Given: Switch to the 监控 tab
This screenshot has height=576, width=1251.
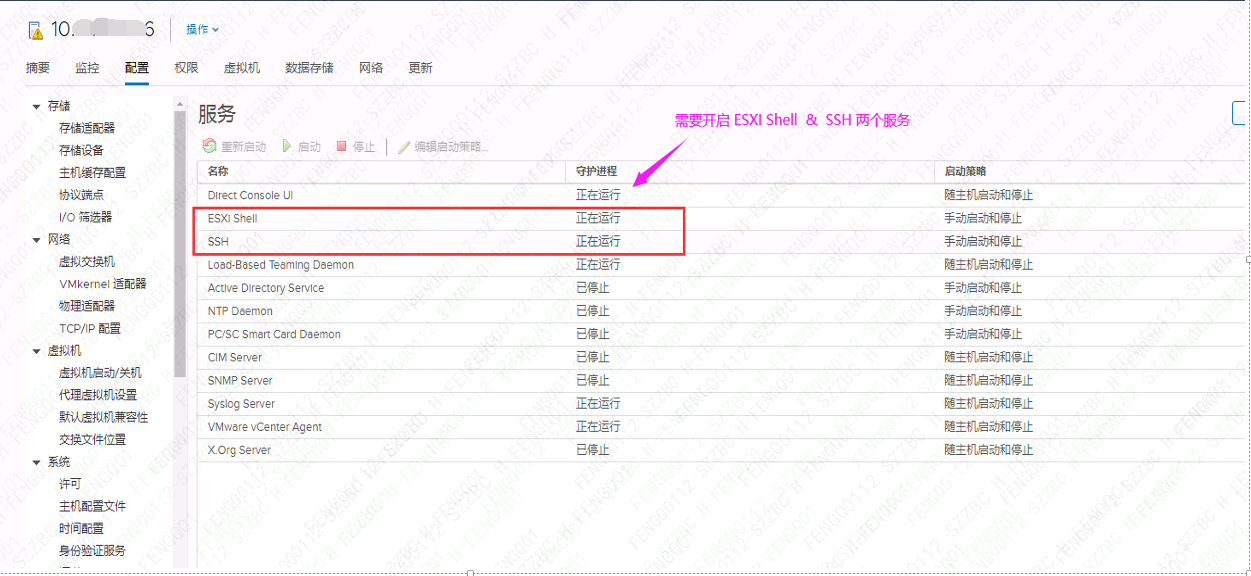Looking at the screenshot, I should click(87, 68).
